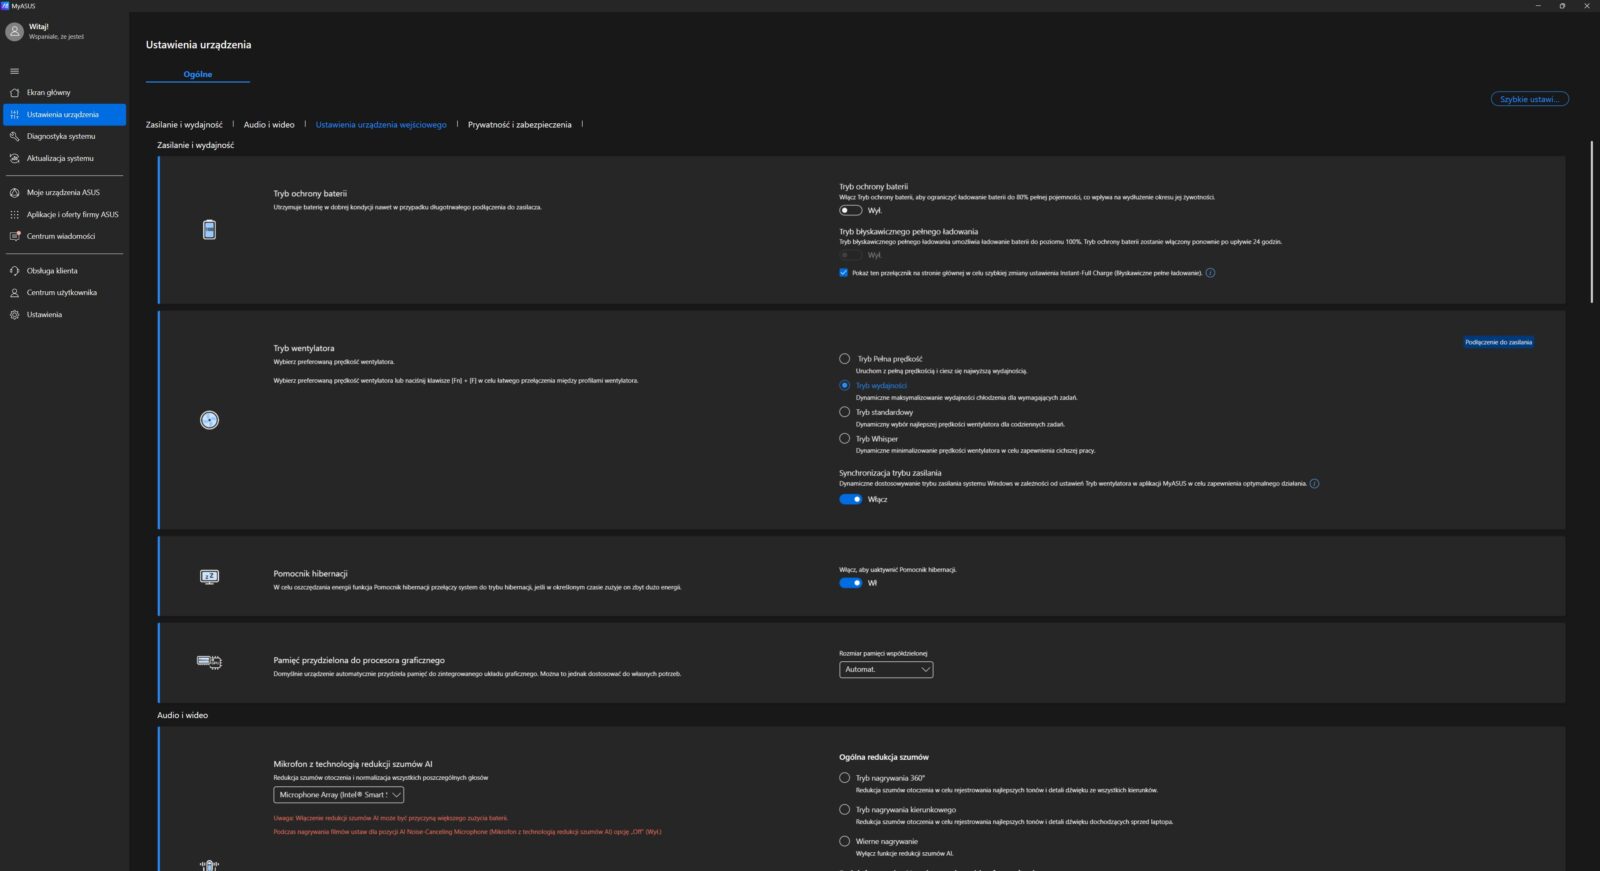Toggle Tryb ochrony baterii switch
Viewport: 1600px width, 871px height.
(x=850, y=211)
